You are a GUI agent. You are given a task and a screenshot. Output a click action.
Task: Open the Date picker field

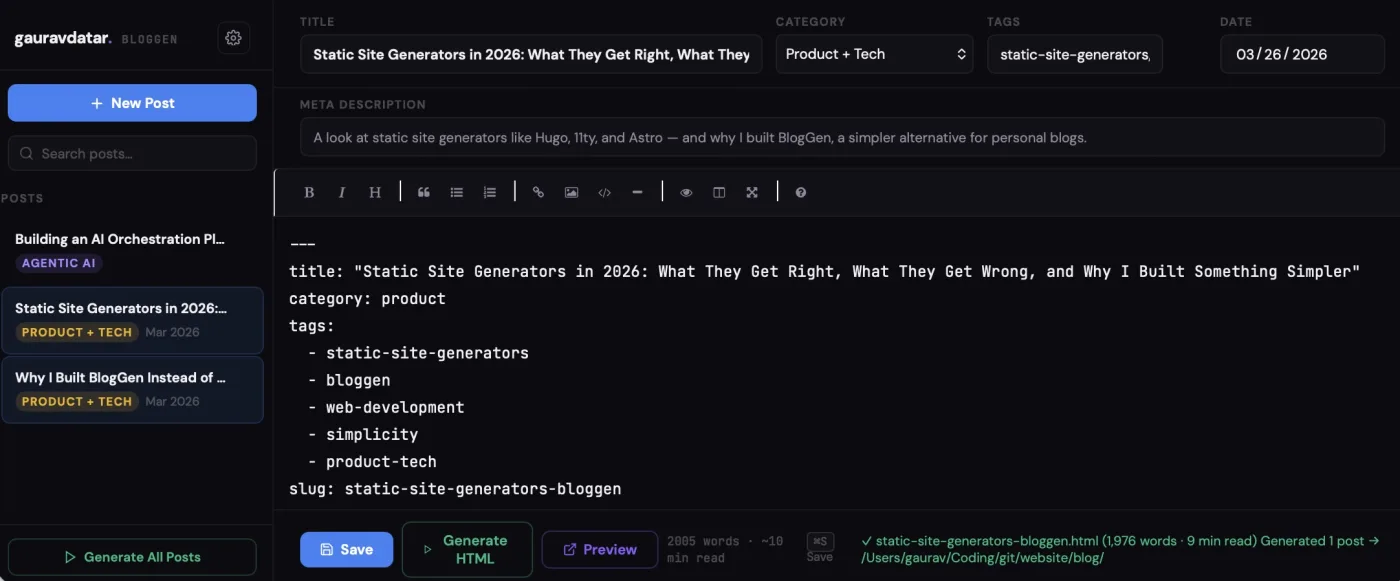click(1302, 54)
